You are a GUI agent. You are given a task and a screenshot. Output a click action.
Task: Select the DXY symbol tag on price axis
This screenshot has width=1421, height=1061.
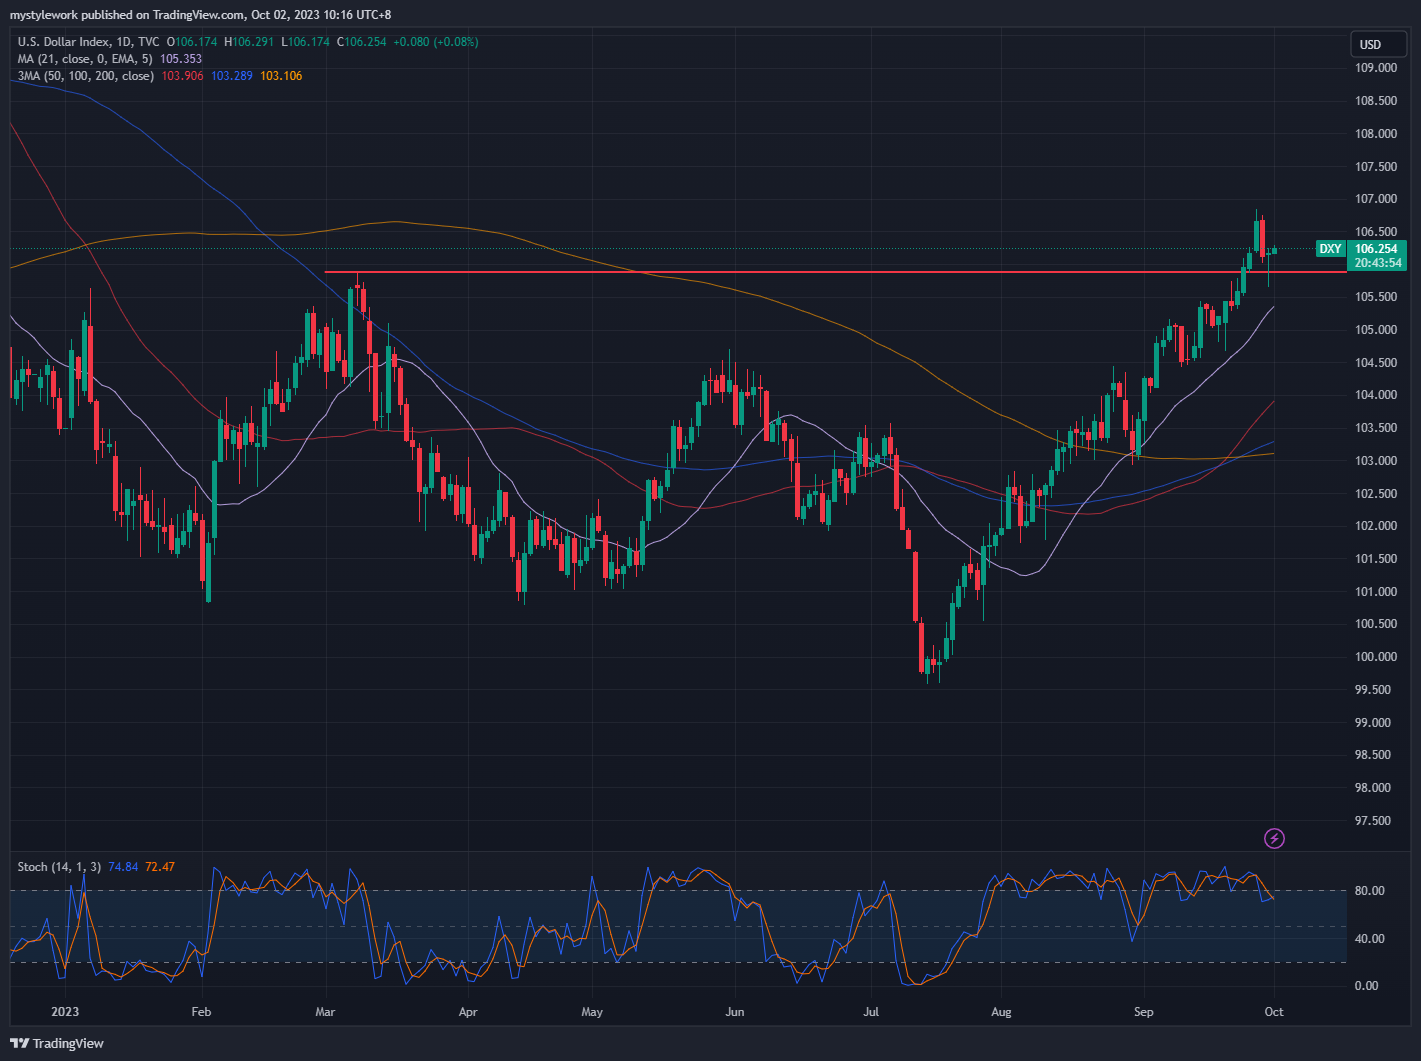point(1330,249)
